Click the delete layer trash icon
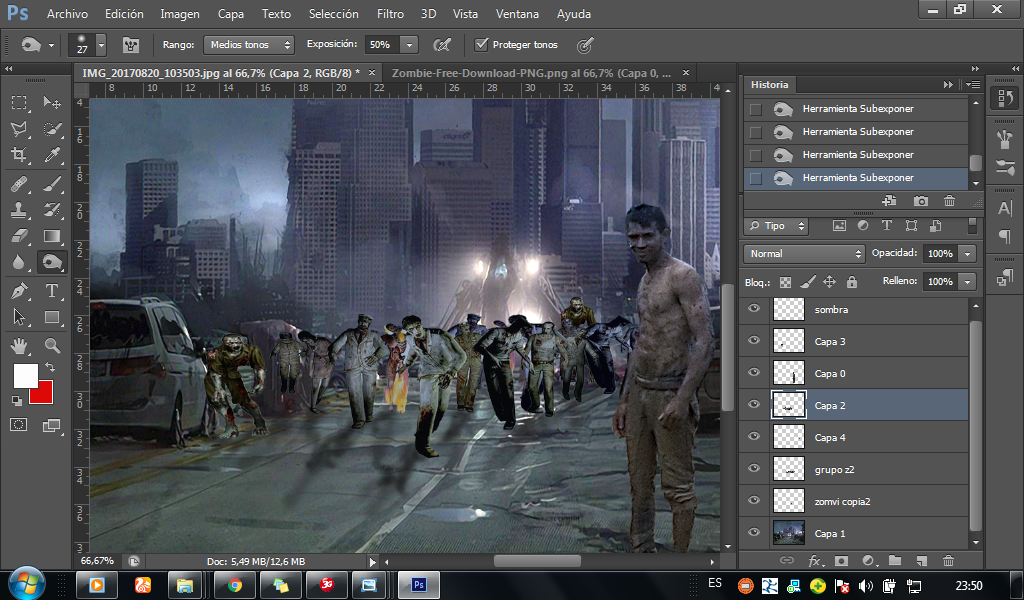 (948, 561)
